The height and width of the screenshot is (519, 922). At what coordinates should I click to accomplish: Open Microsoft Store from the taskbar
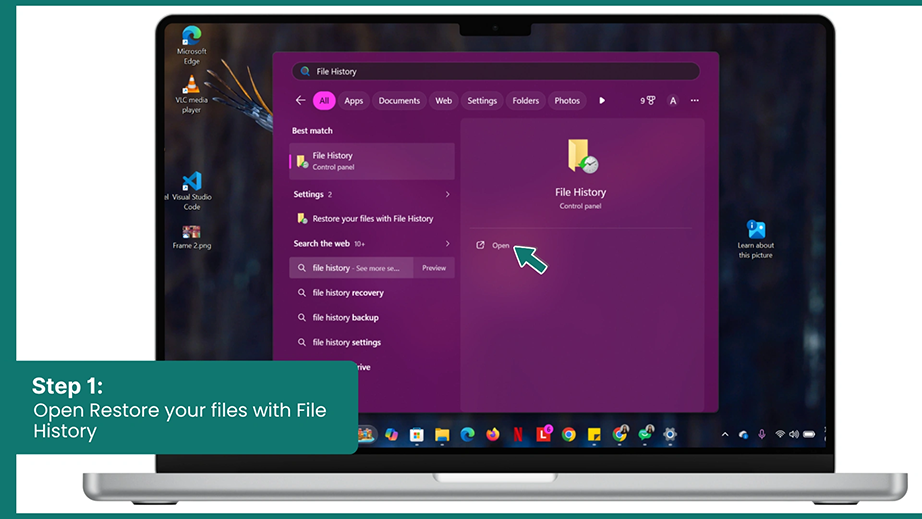(416, 434)
